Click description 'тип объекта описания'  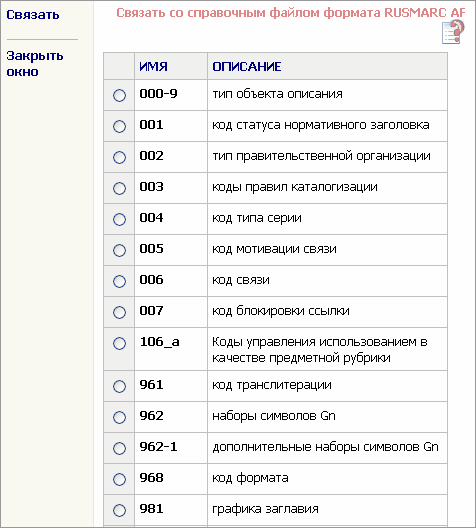point(277,94)
